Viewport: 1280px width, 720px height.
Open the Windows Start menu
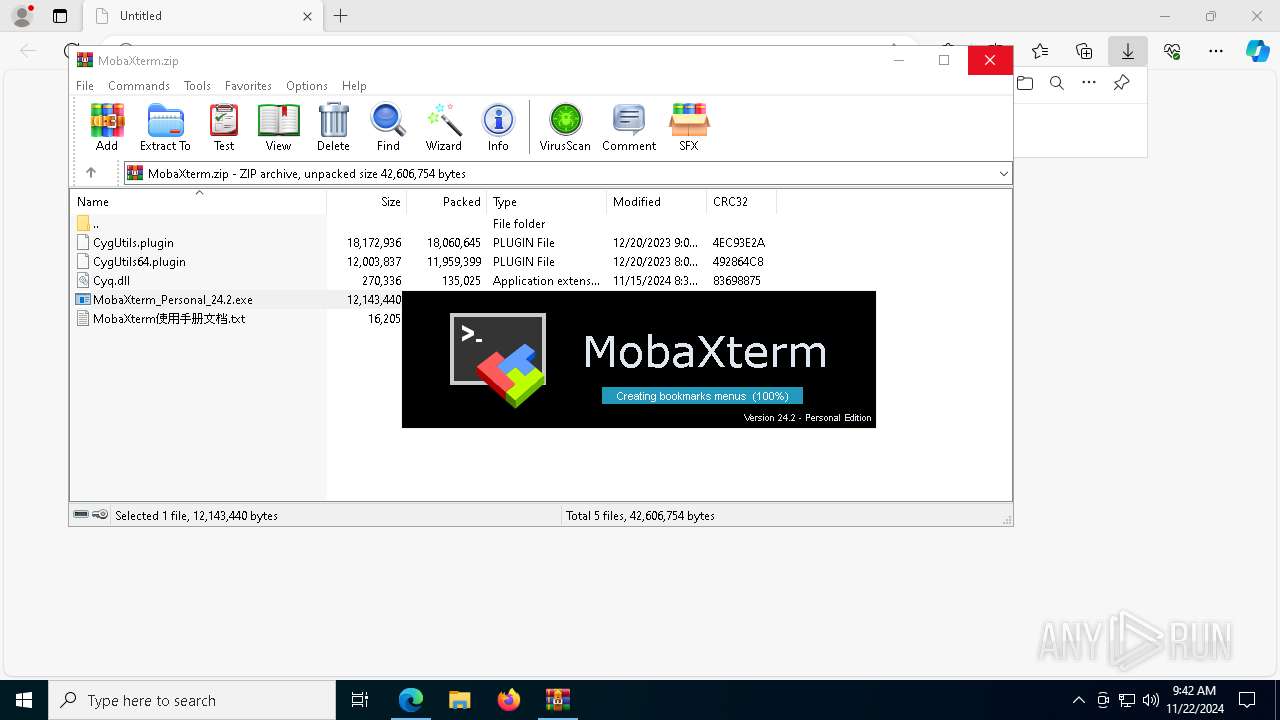[x=24, y=700]
